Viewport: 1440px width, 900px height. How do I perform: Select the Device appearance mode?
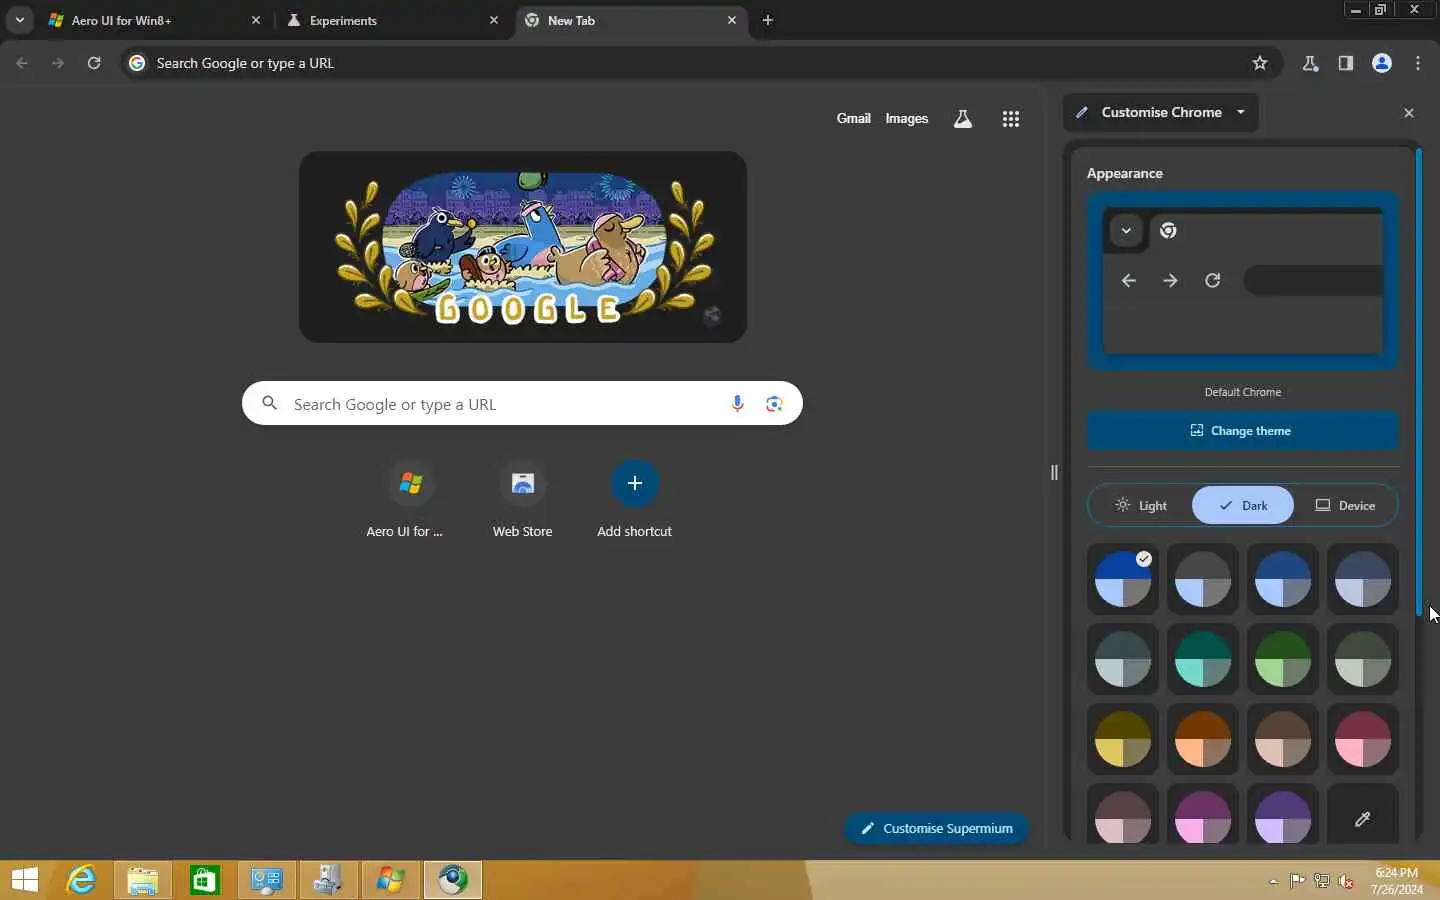coord(1345,506)
